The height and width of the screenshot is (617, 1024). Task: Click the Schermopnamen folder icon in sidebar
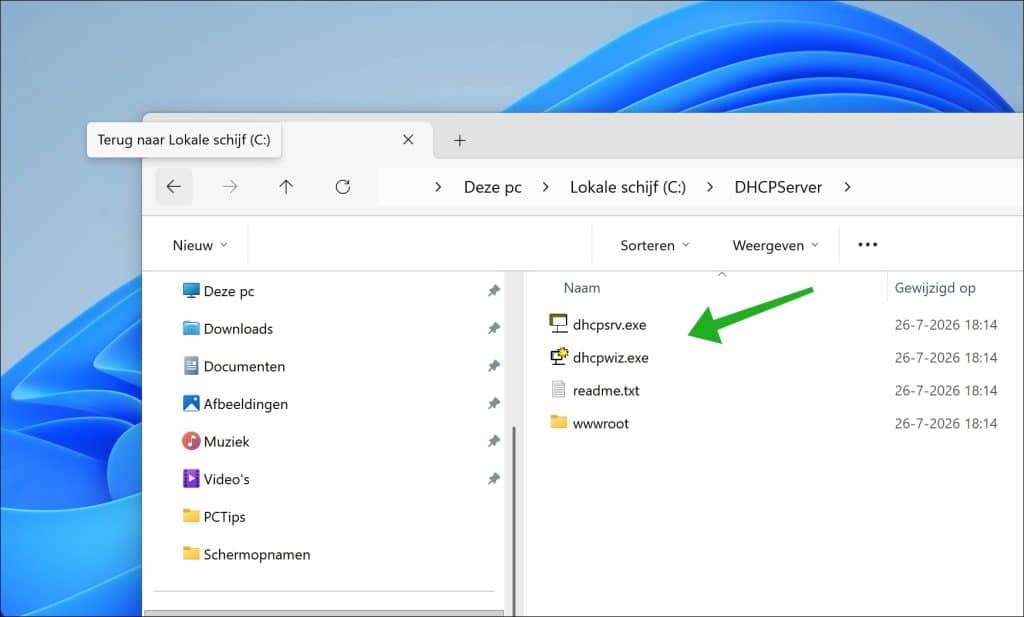tap(191, 554)
